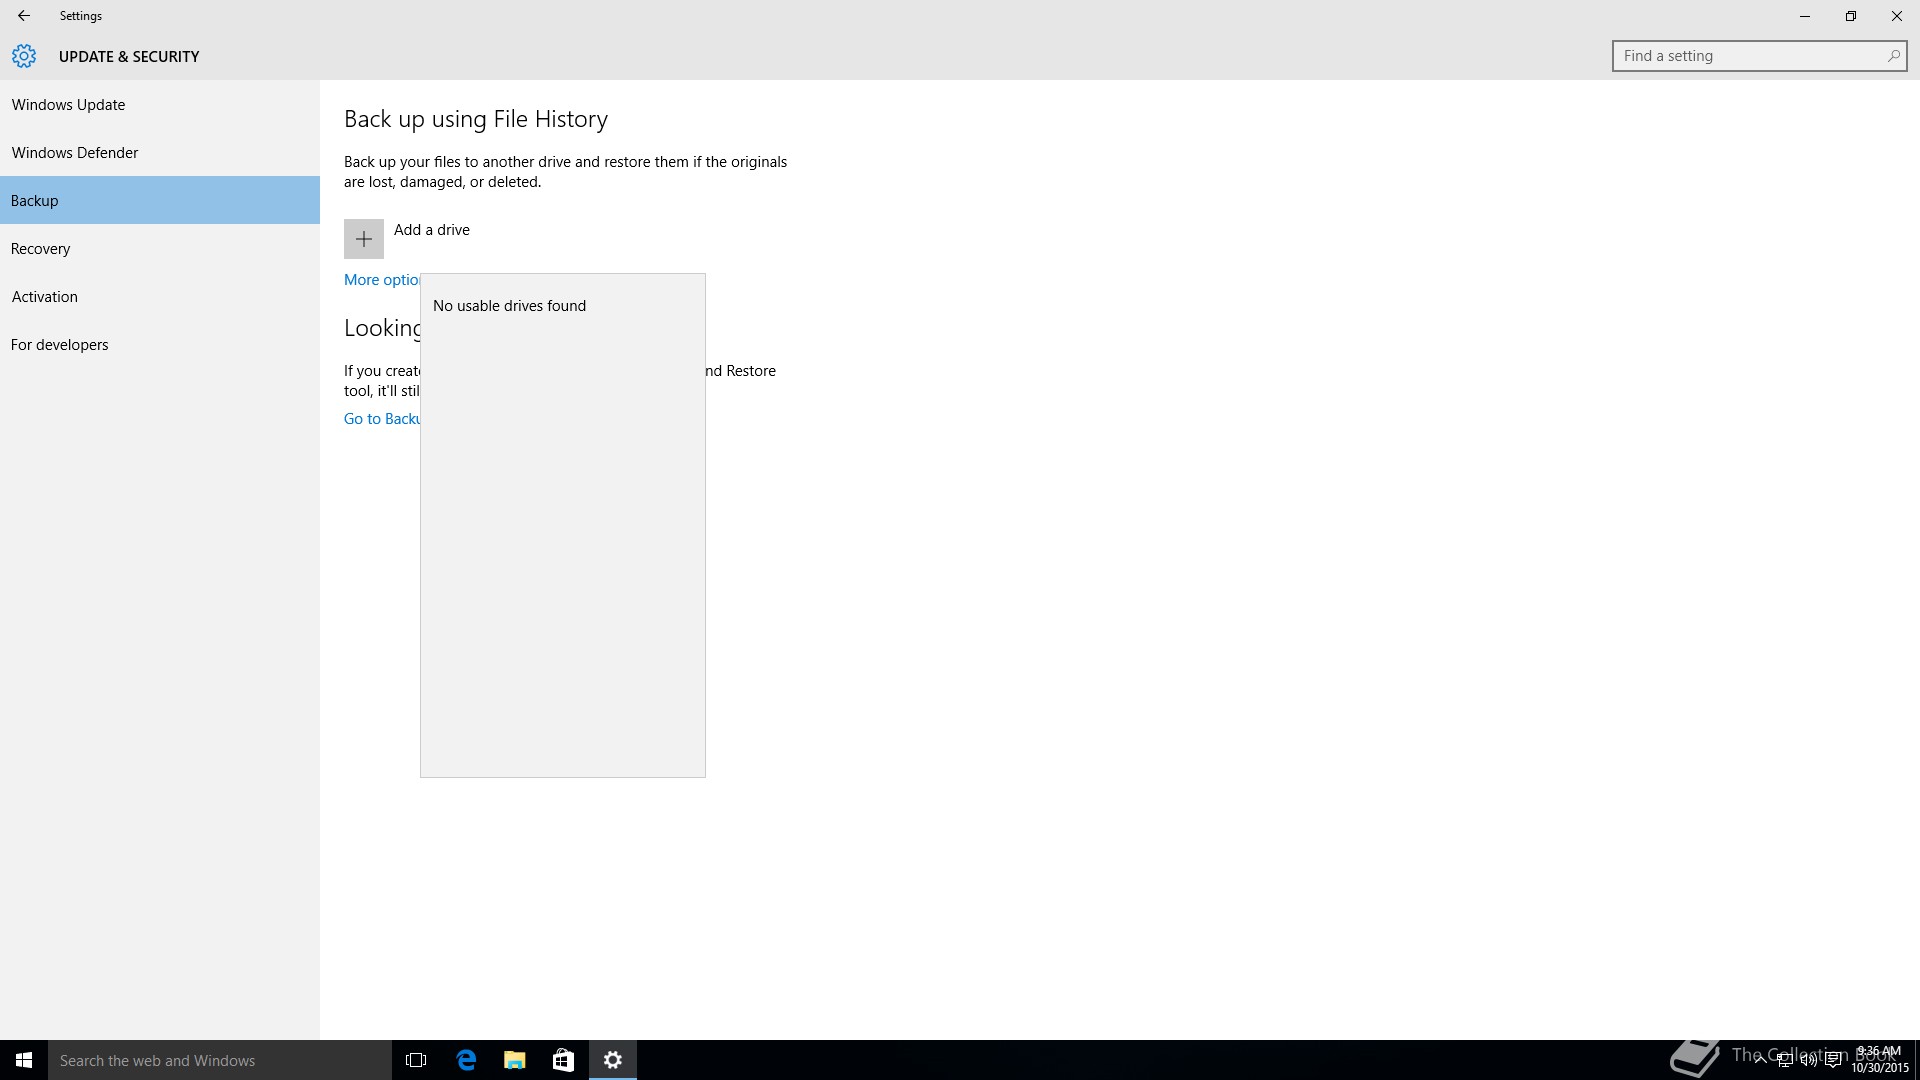1920x1080 pixels.
Task: Click the Search the web and Windows box
Action: [220, 1060]
